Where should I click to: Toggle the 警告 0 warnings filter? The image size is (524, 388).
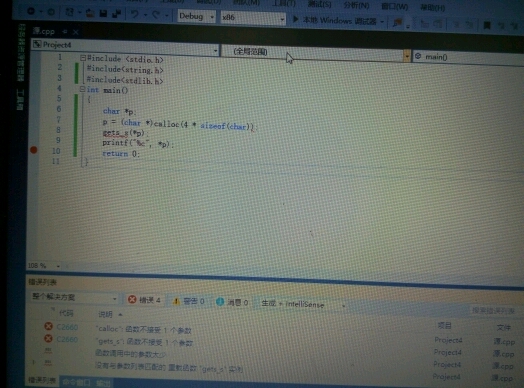(188, 301)
